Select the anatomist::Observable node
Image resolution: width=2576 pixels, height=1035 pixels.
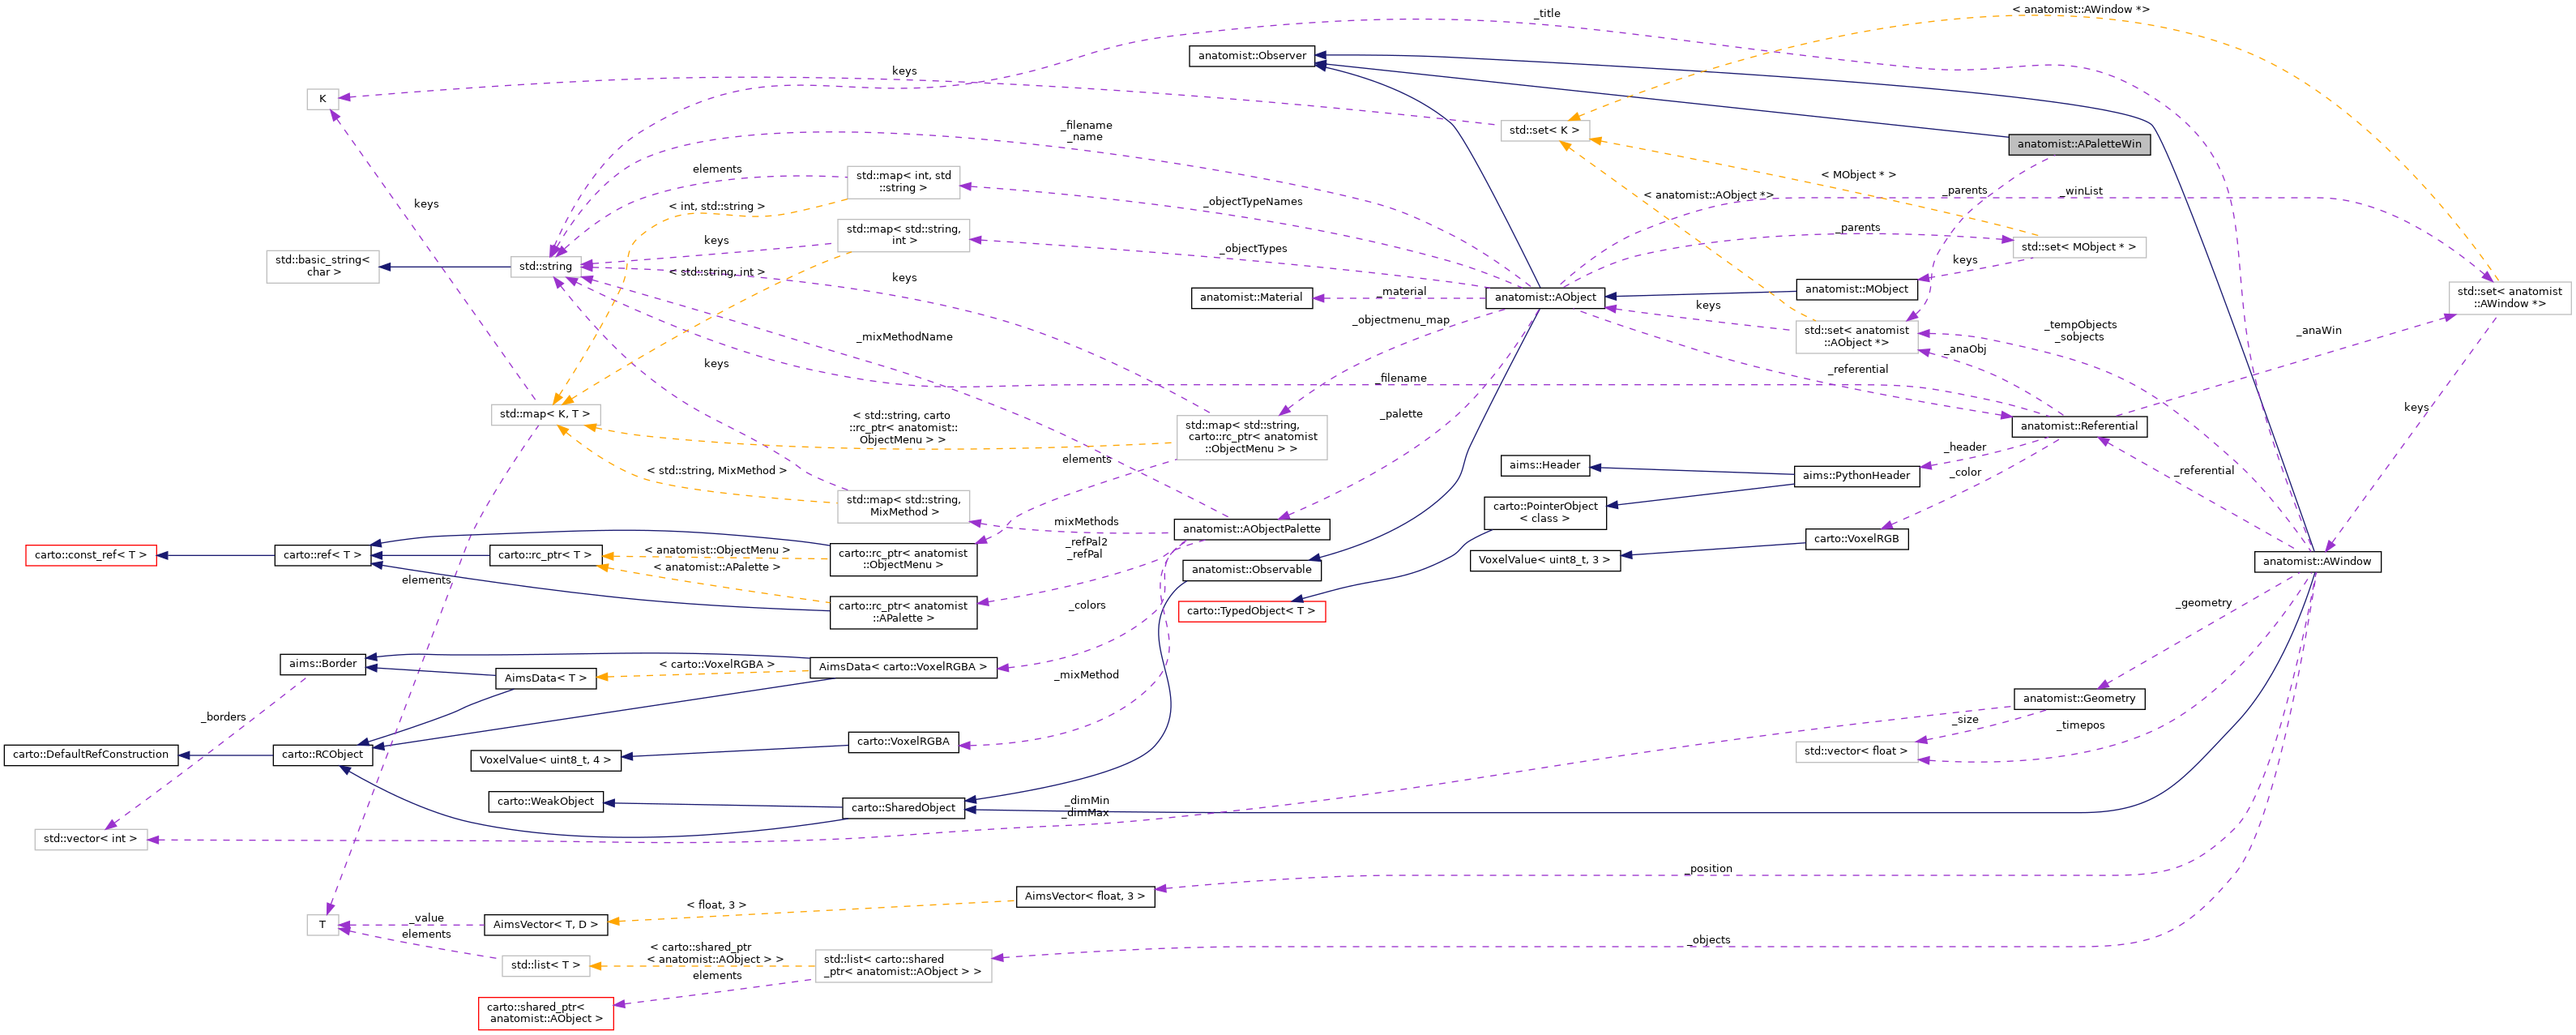point(1251,570)
